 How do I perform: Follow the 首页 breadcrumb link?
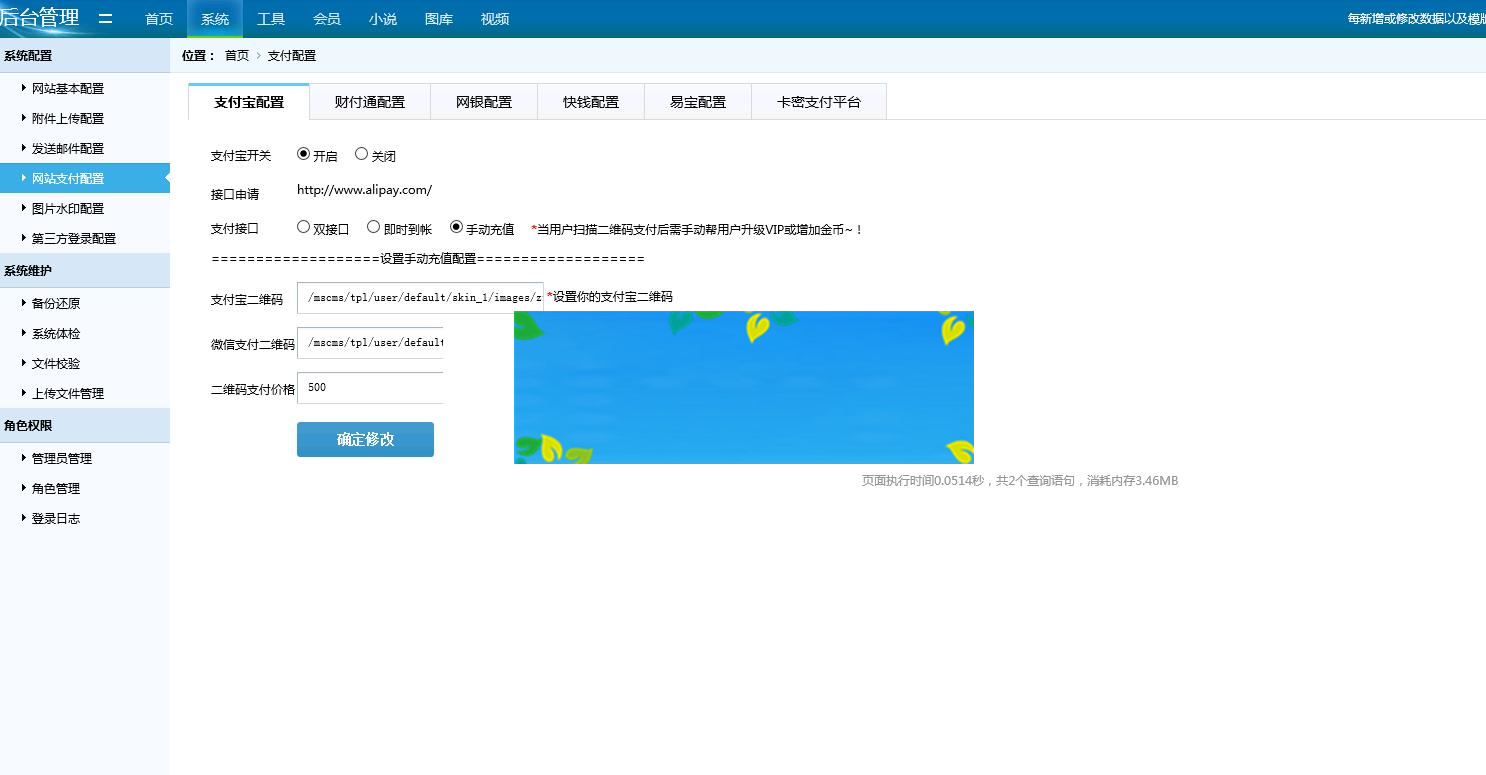(236, 56)
